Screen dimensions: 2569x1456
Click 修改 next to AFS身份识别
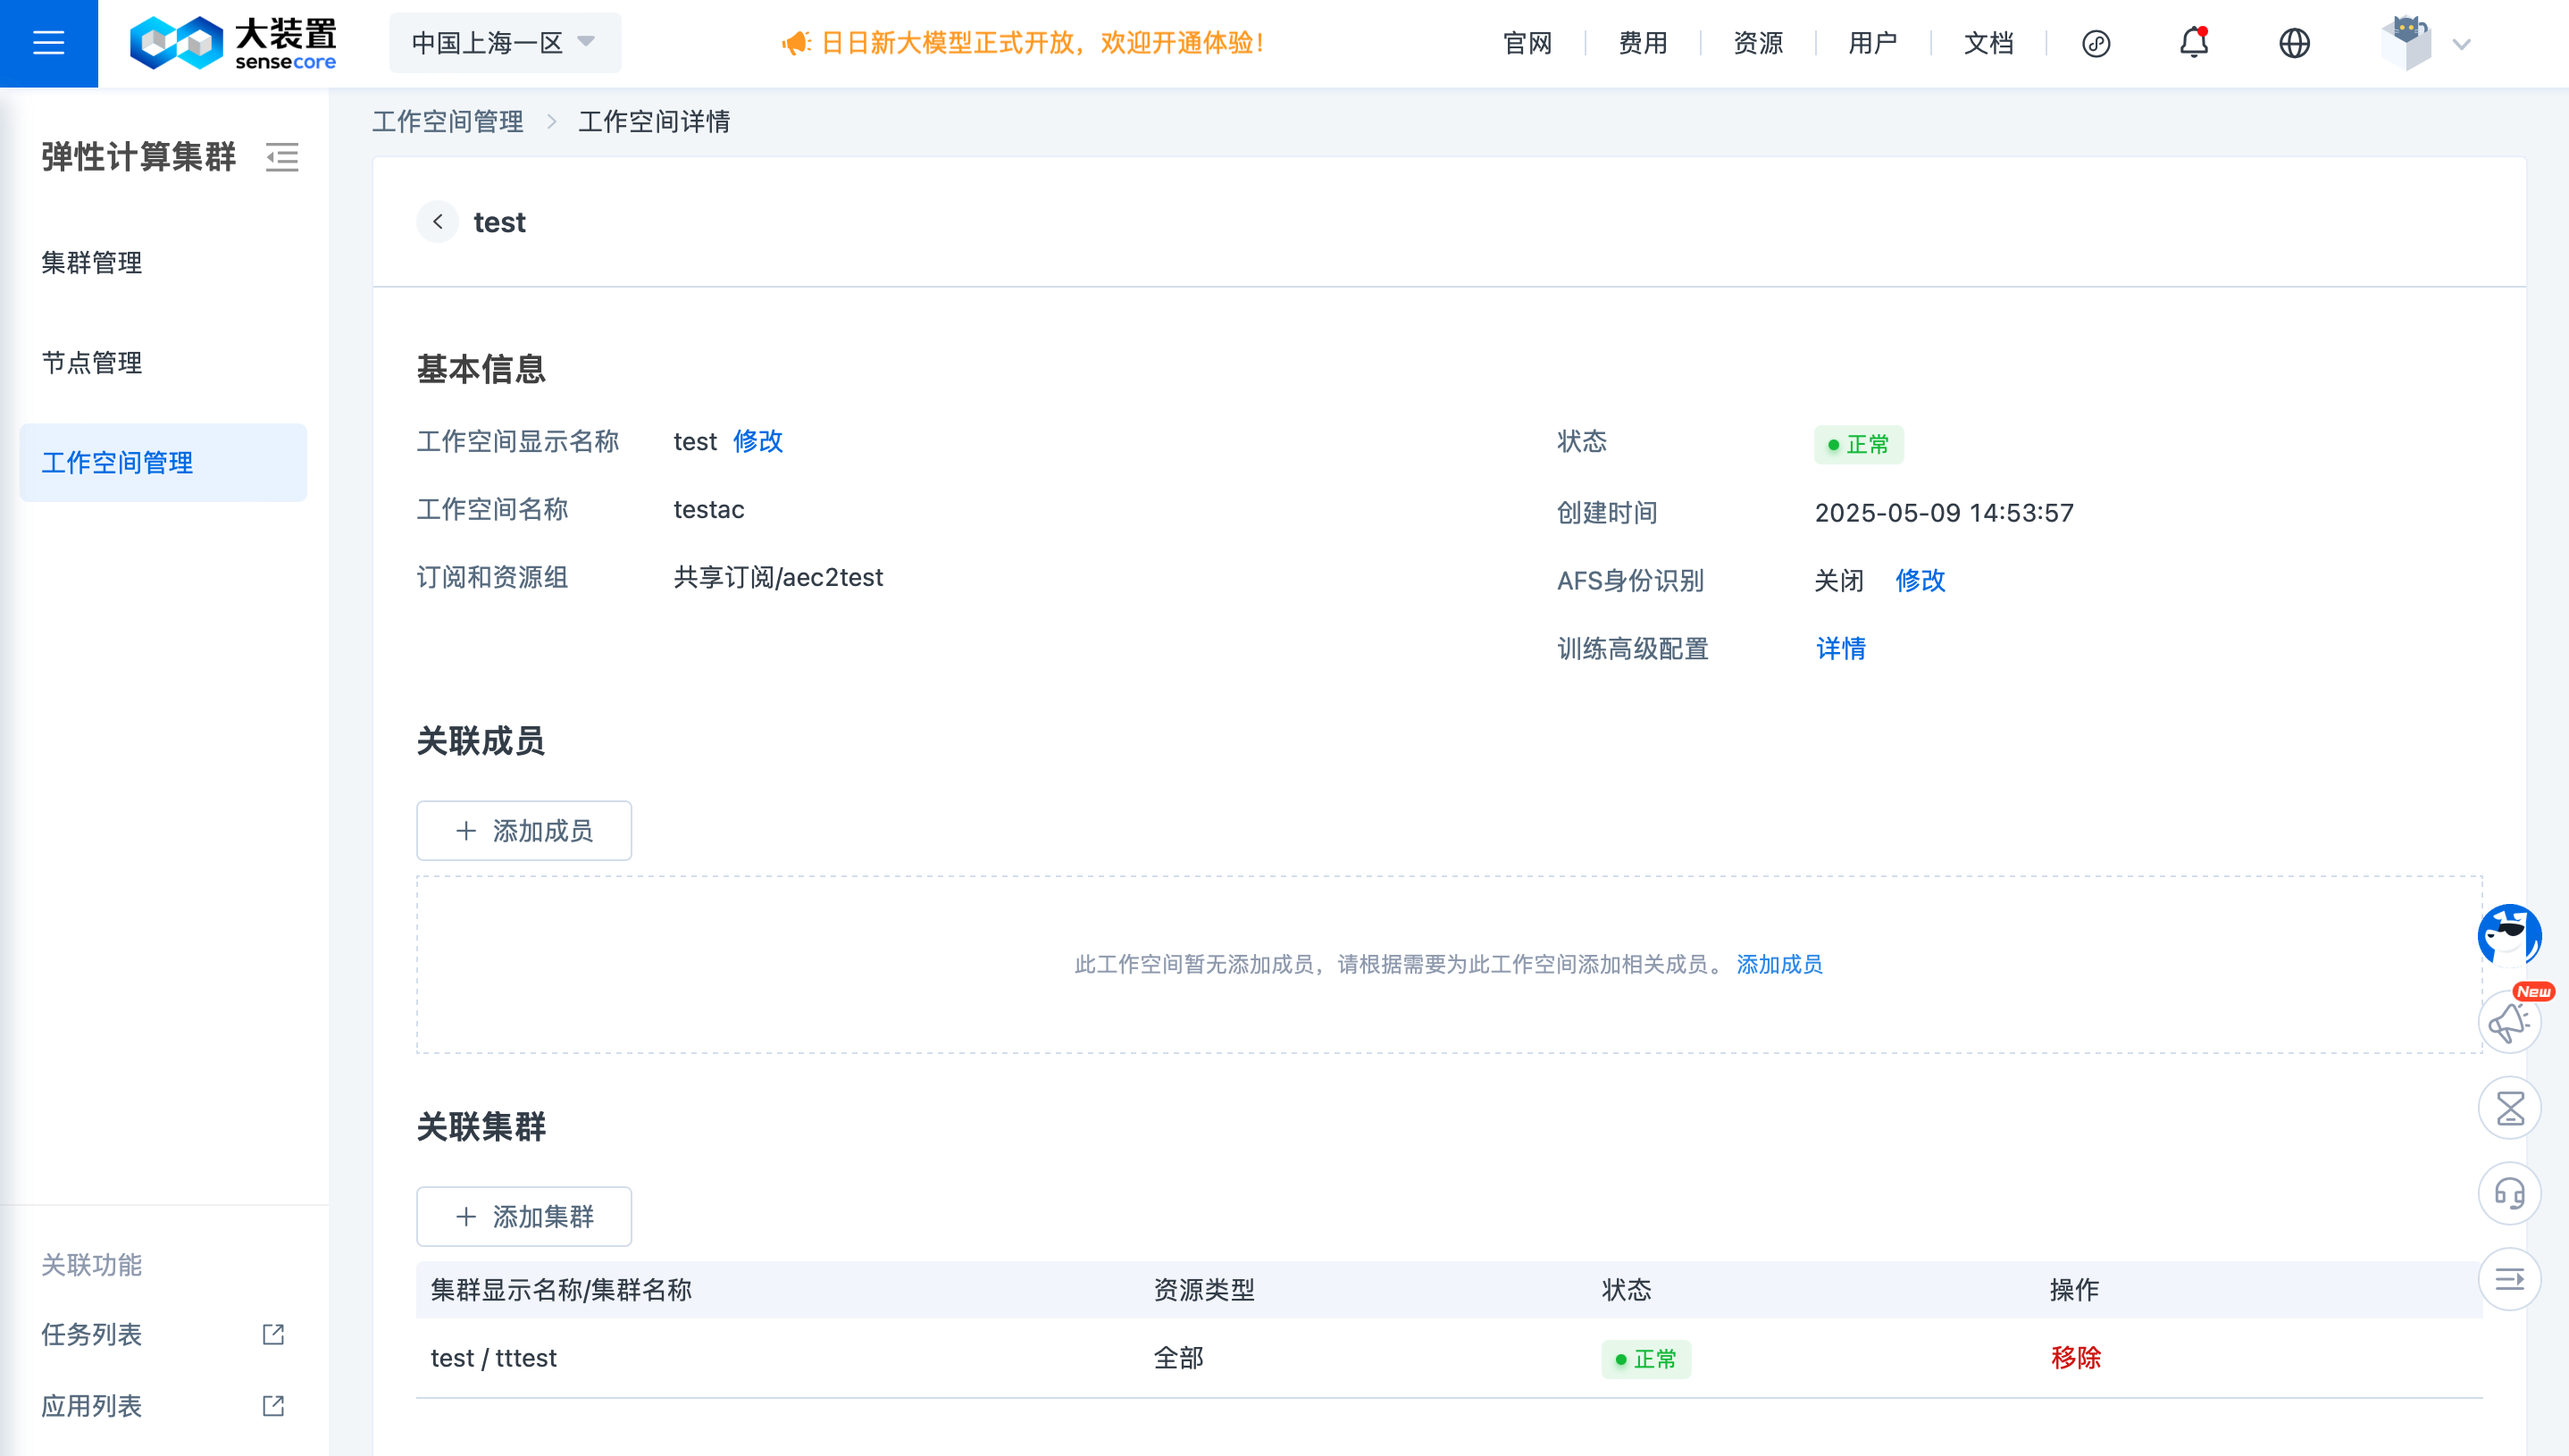1920,580
